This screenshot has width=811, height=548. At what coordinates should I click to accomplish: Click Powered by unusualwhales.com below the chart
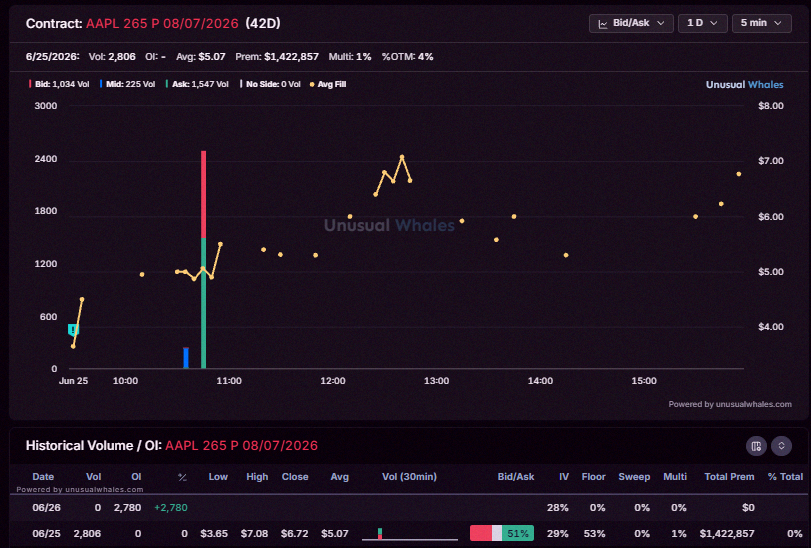point(730,404)
